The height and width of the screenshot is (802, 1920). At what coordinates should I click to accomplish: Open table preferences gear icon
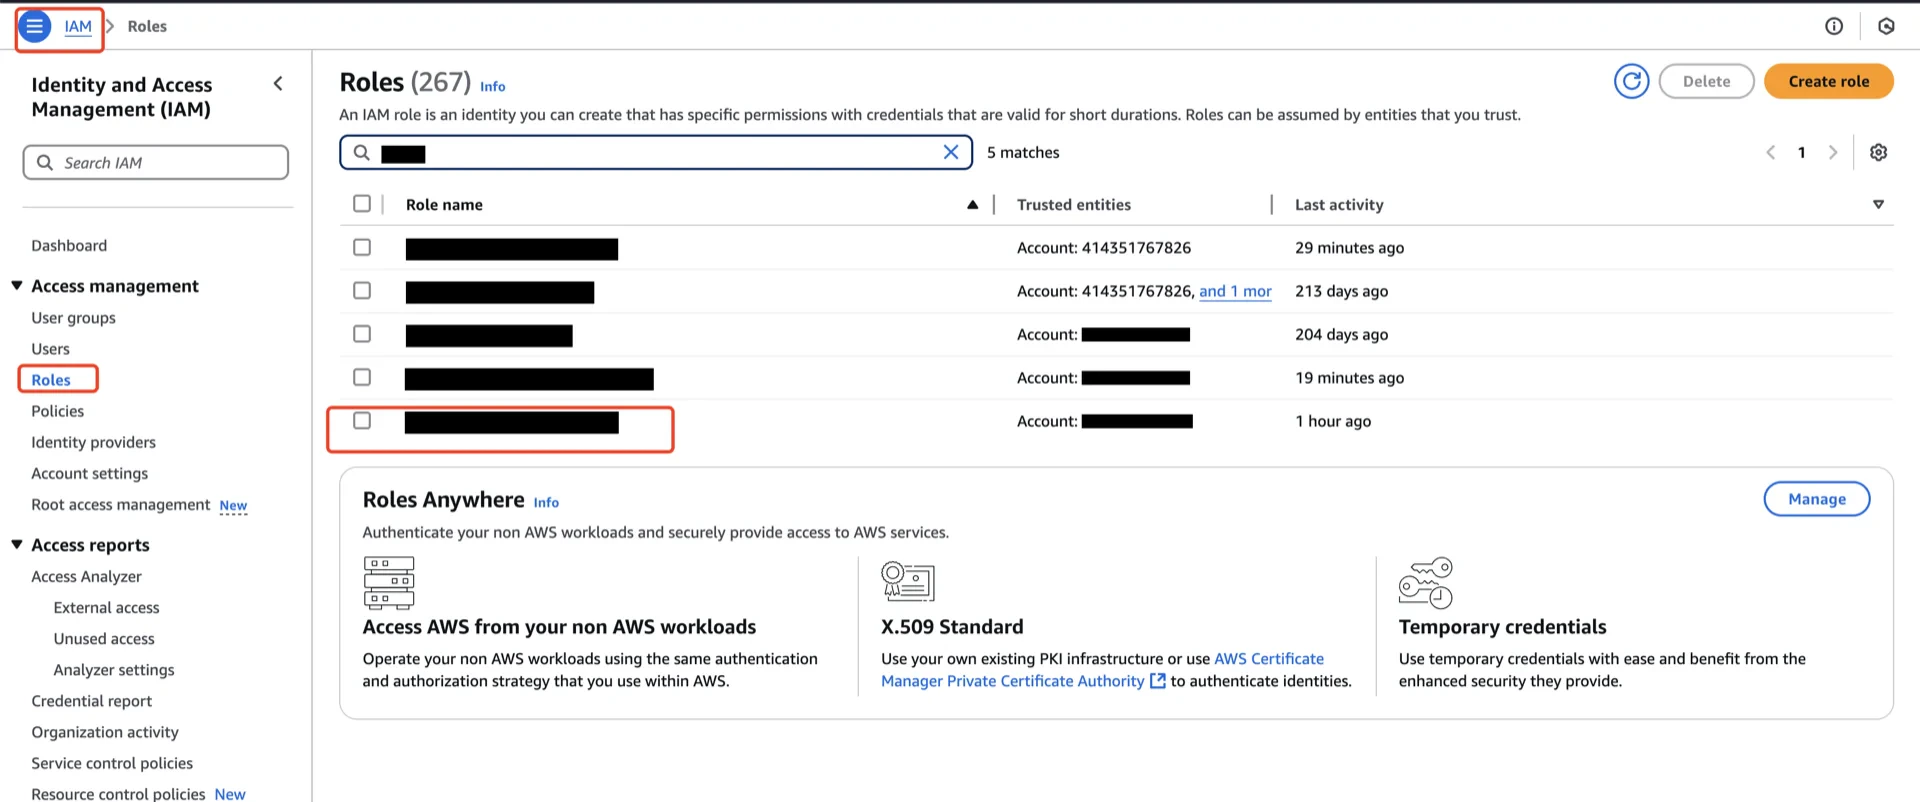tap(1879, 152)
